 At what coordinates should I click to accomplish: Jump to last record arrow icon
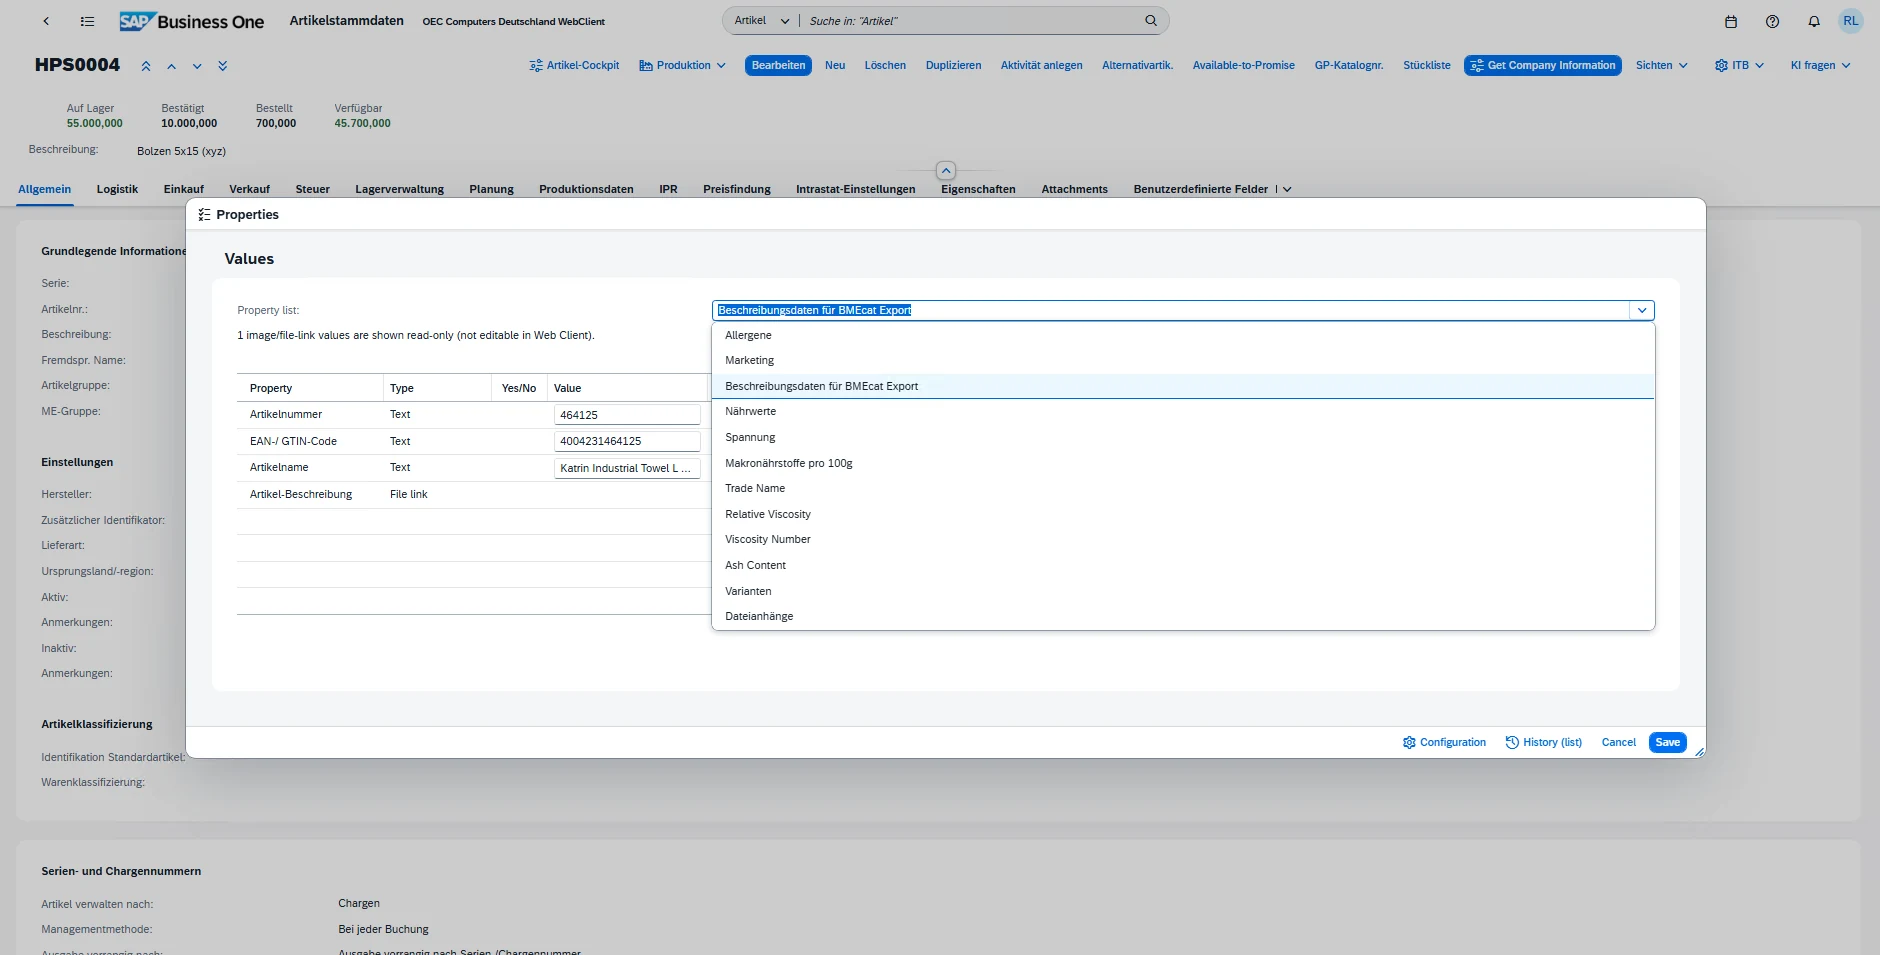pos(222,66)
